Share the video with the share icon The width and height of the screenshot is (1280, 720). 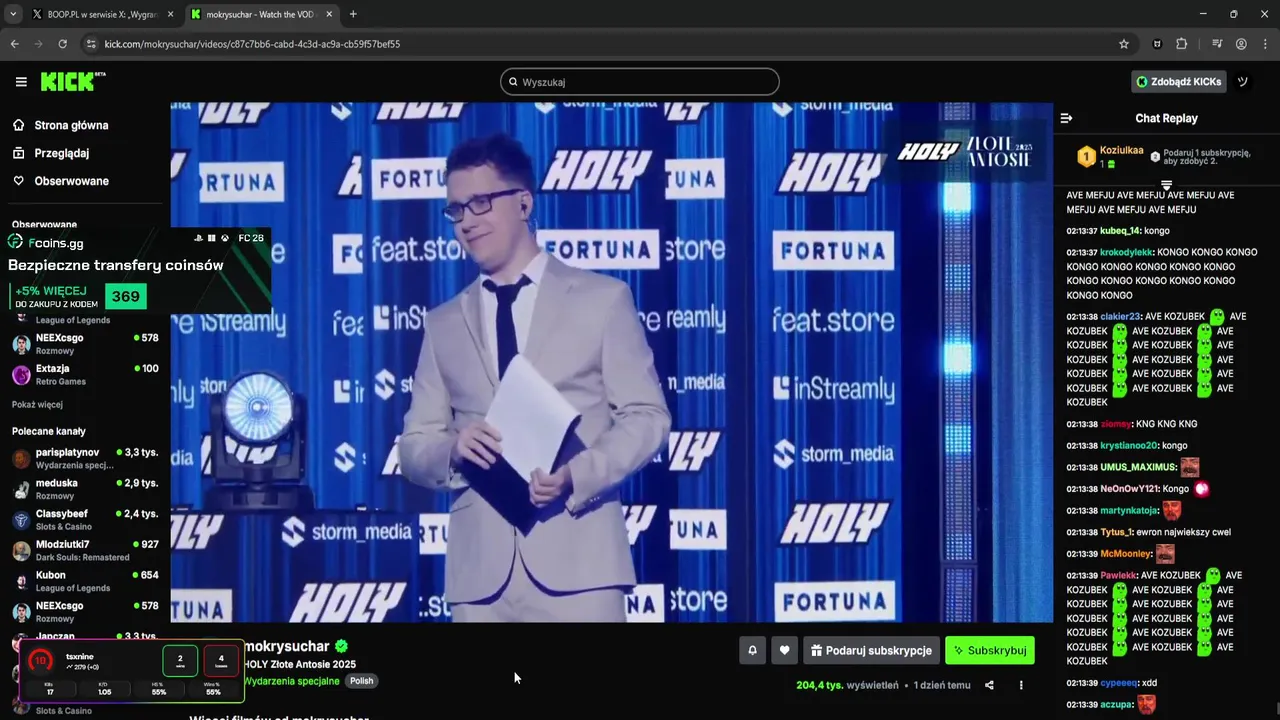[x=989, y=685]
